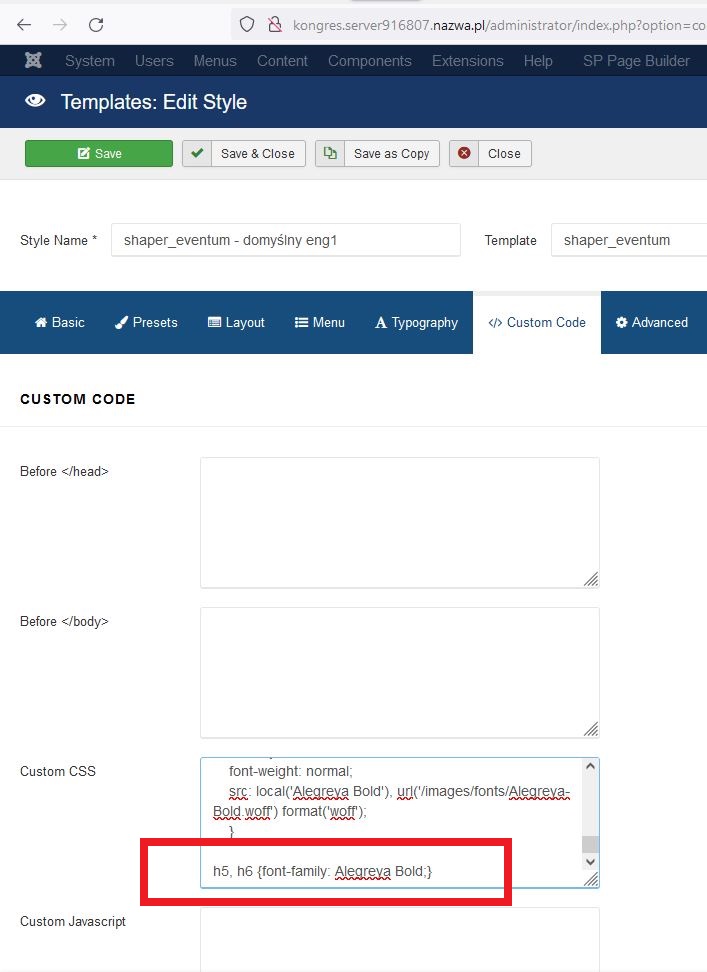
Task: Click inside the Custom Javascript textarea
Action: 400,940
